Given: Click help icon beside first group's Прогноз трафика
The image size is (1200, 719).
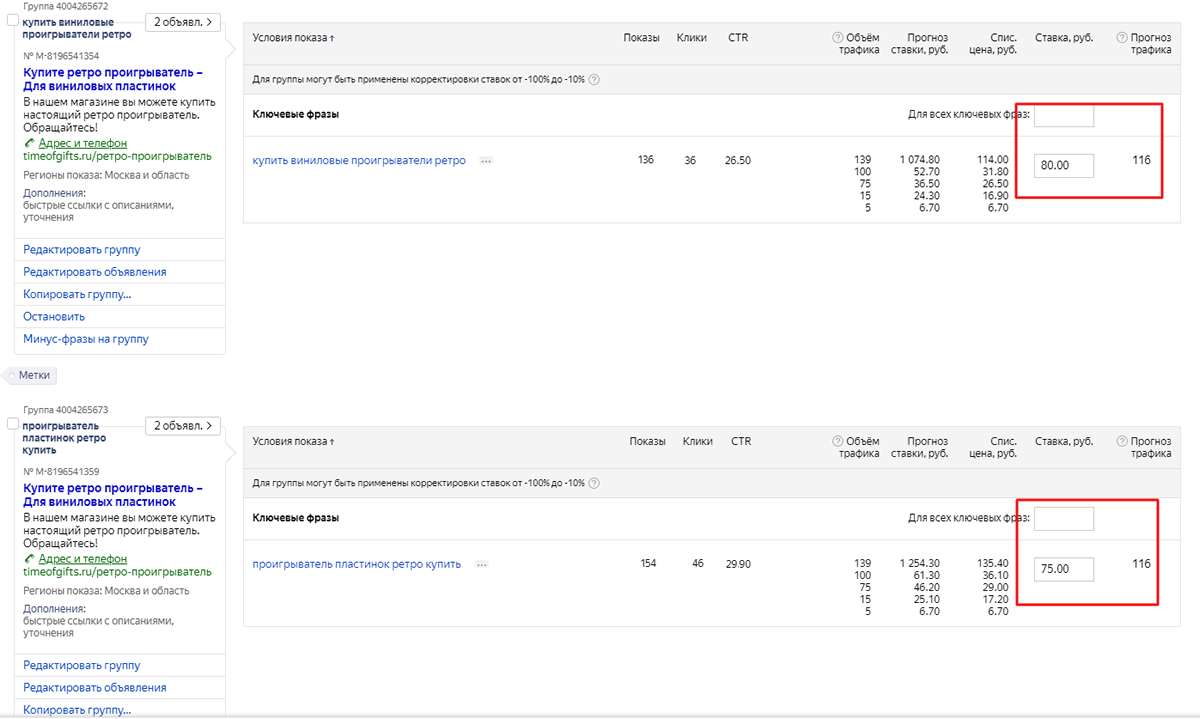Looking at the screenshot, I should click(x=1122, y=38).
